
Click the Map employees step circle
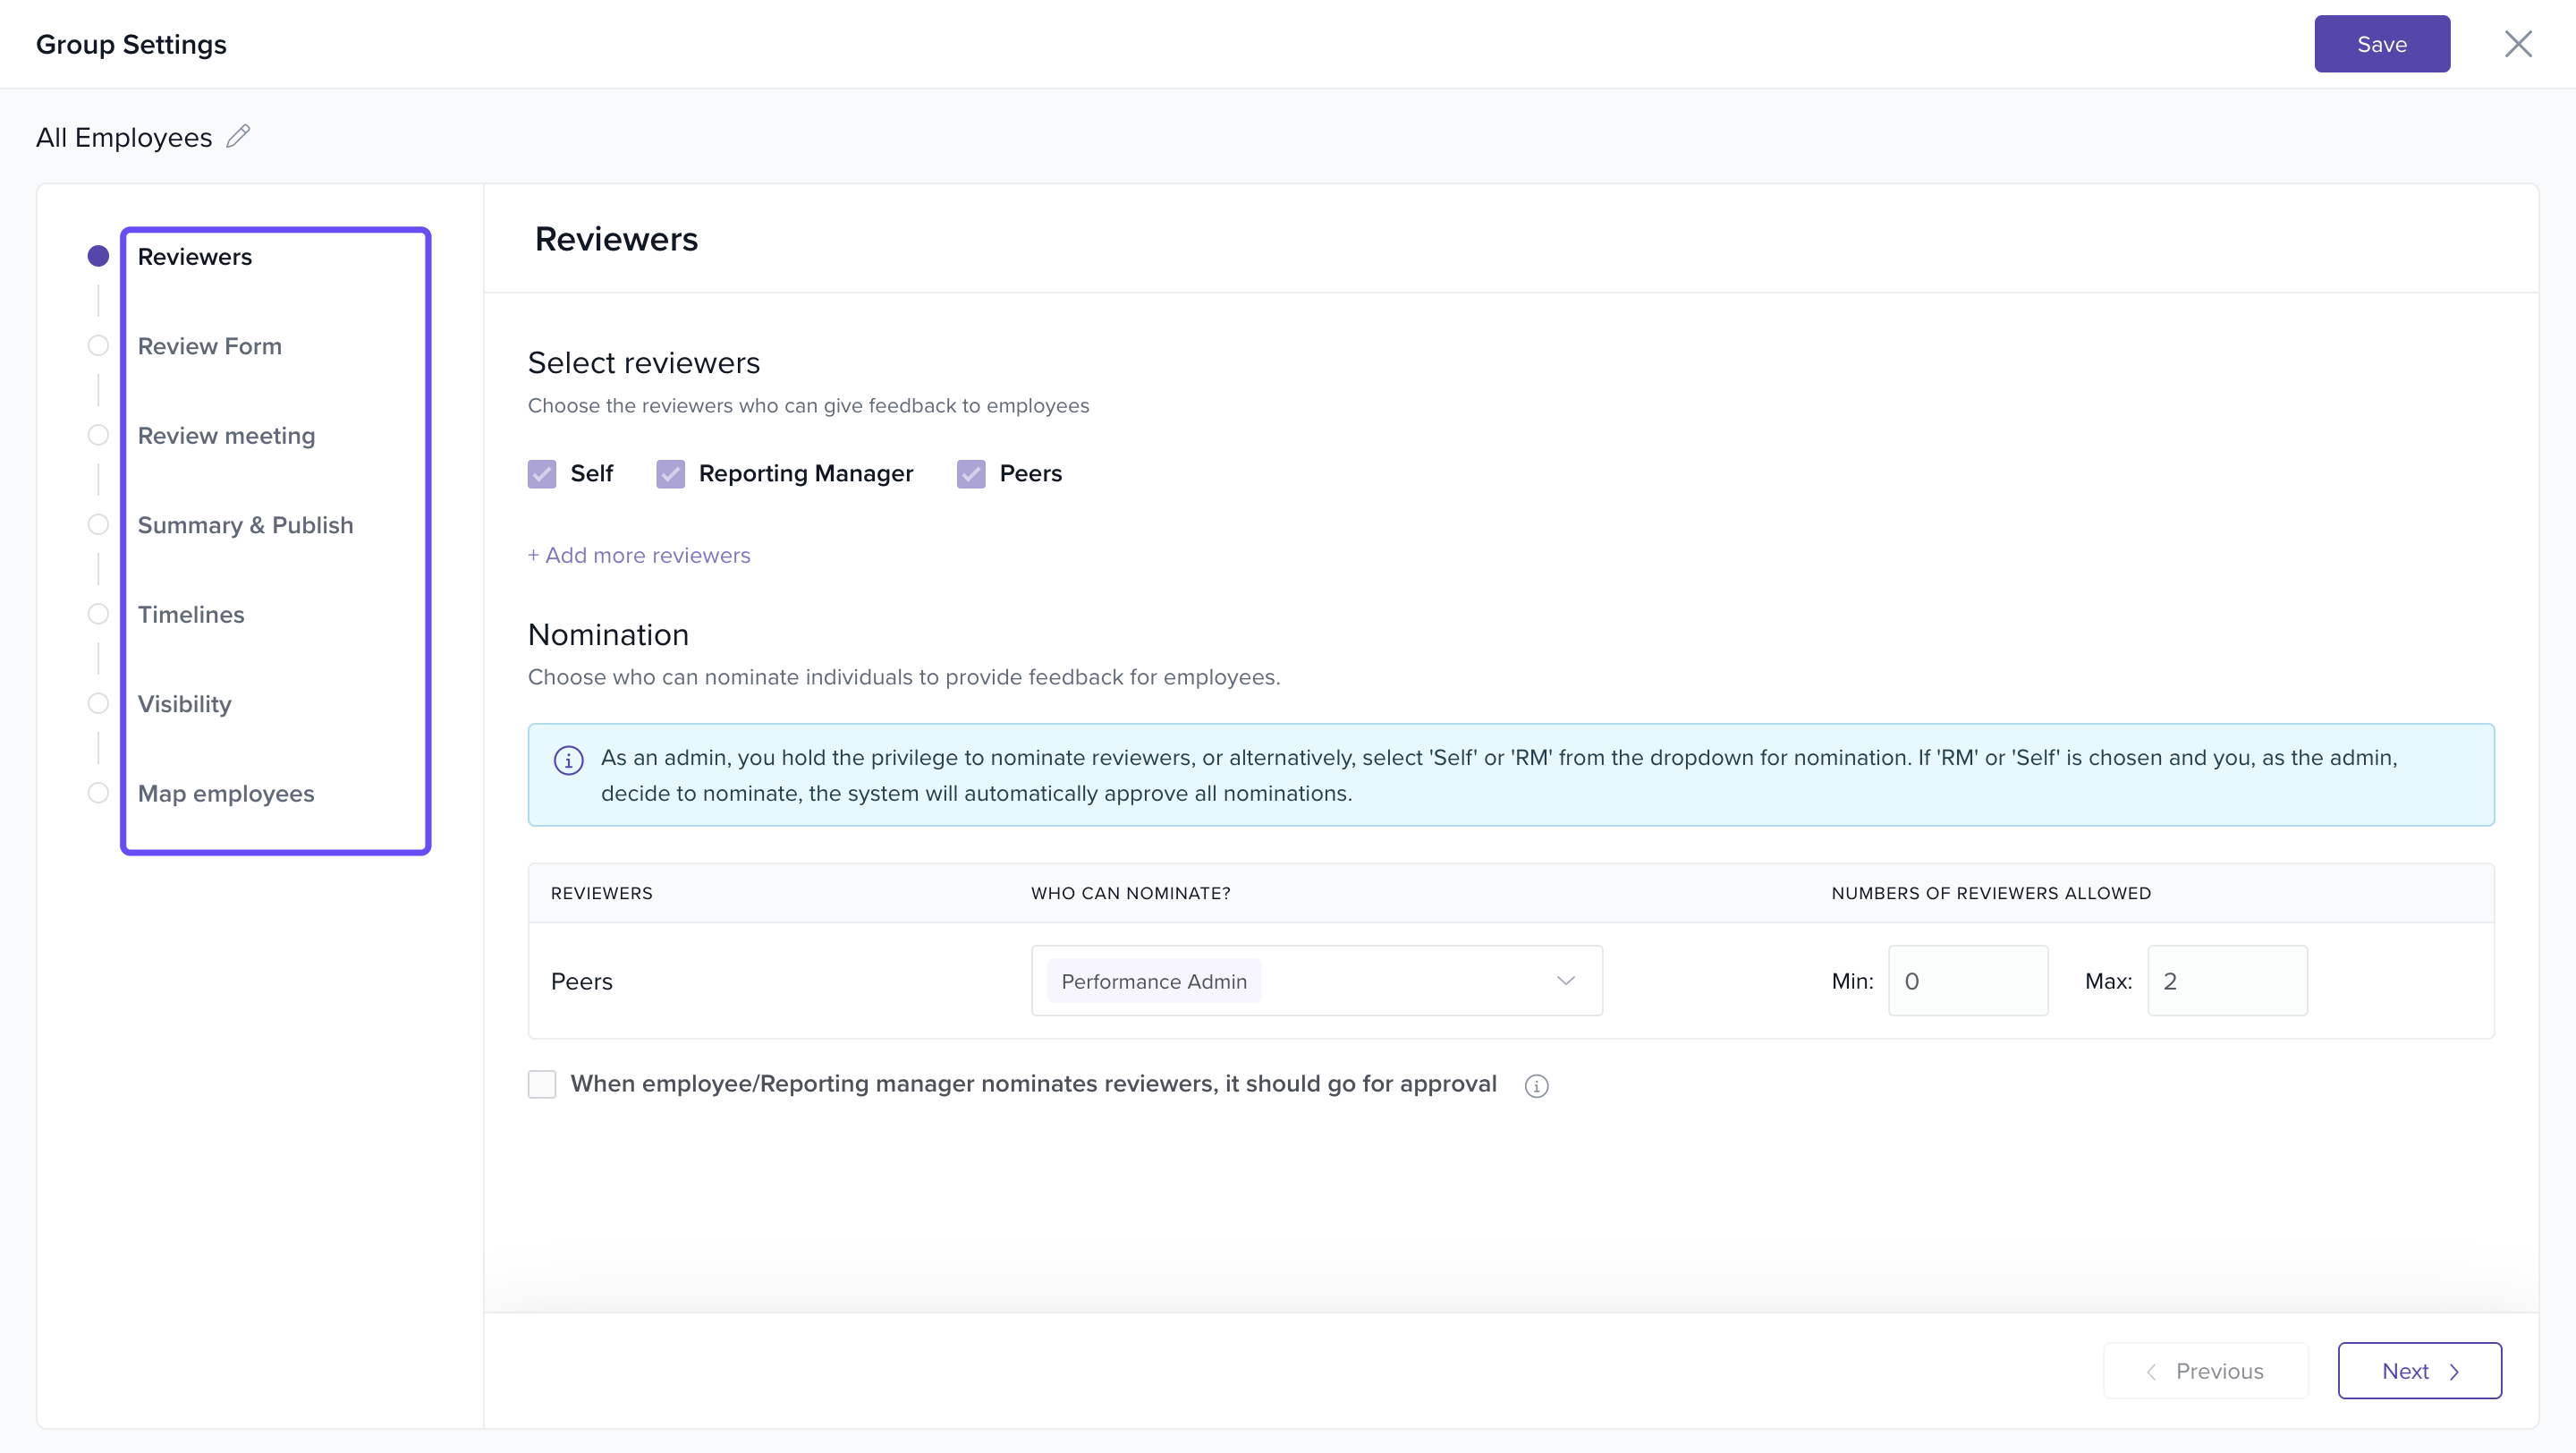pyautogui.click(x=98, y=793)
